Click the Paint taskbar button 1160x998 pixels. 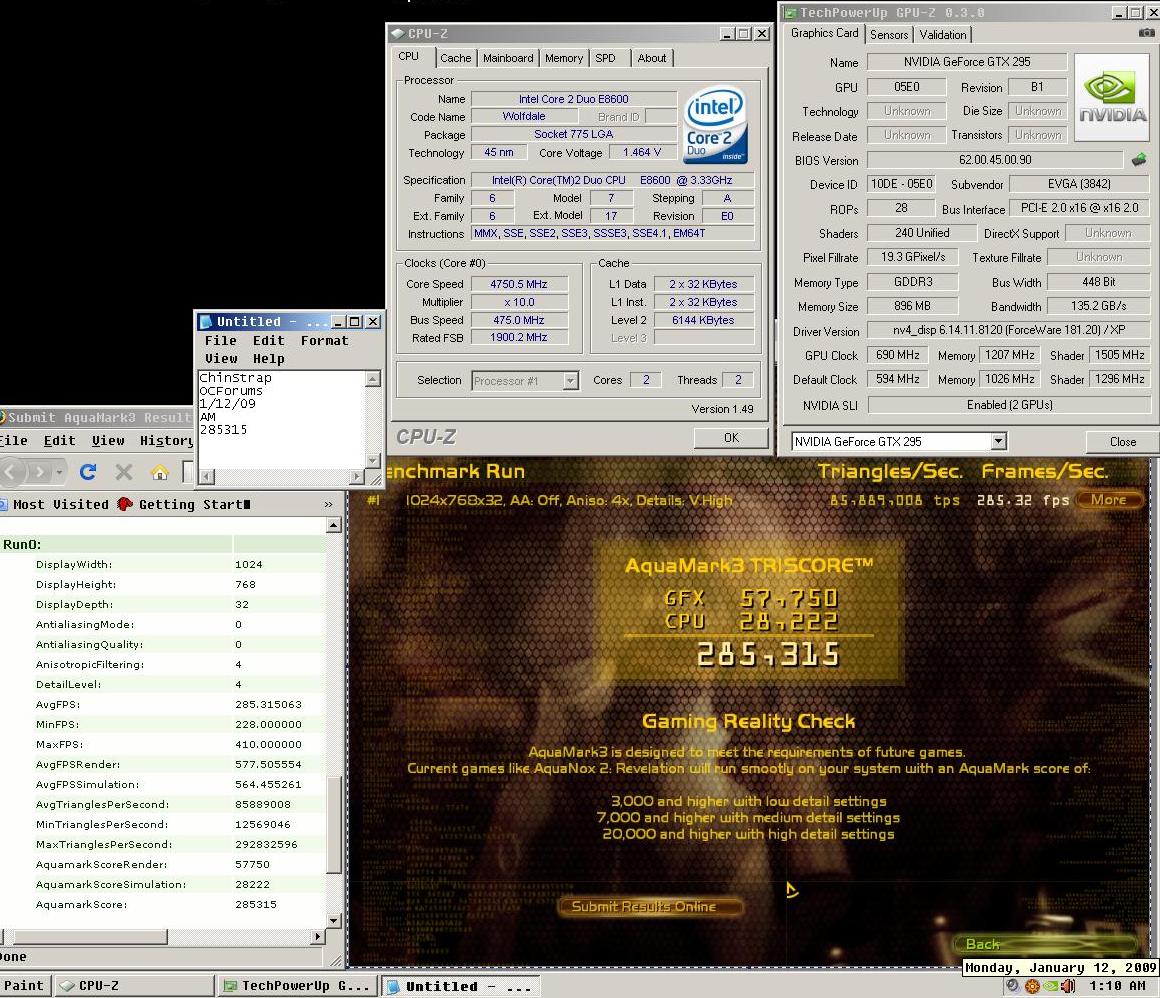pyautogui.click(x=25, y=985)
